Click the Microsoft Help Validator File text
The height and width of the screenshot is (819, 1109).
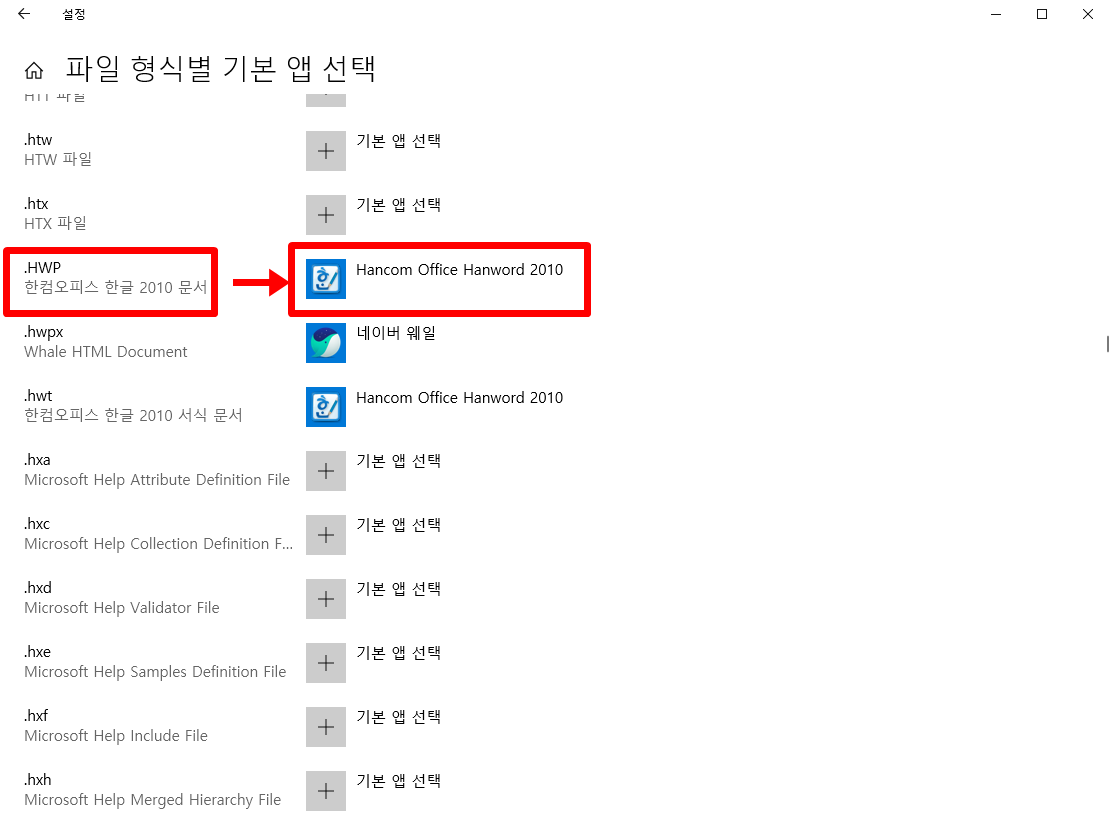pyautogui.click(x=122, y=608)
